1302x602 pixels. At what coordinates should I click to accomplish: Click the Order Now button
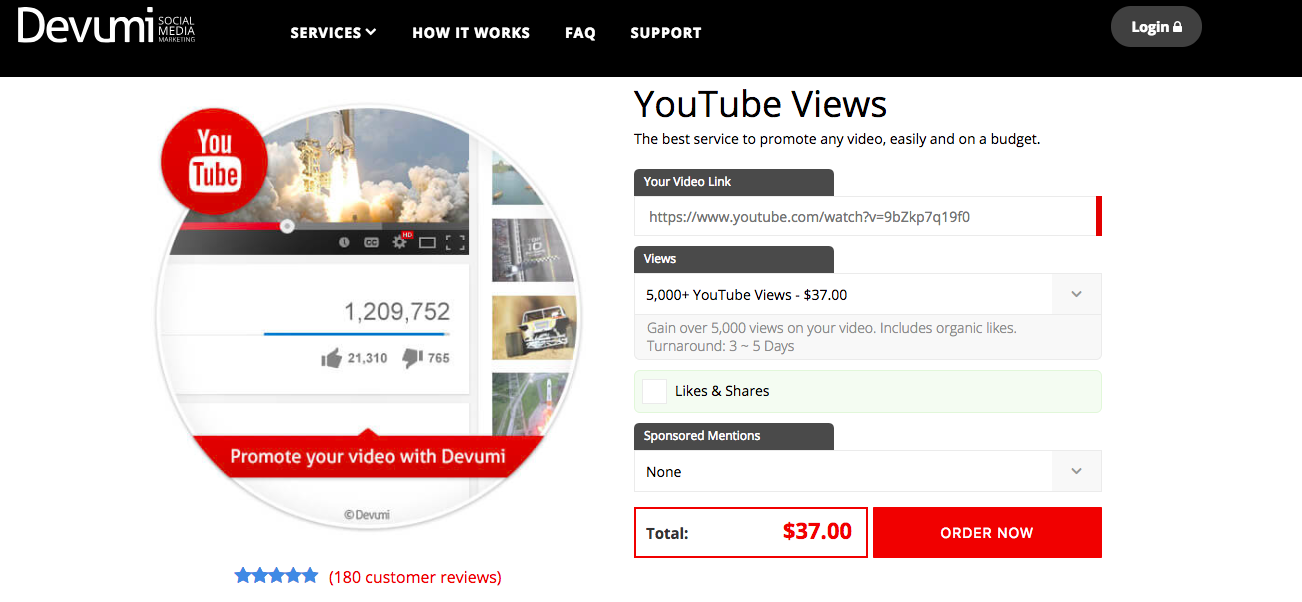tap(987, 532)
